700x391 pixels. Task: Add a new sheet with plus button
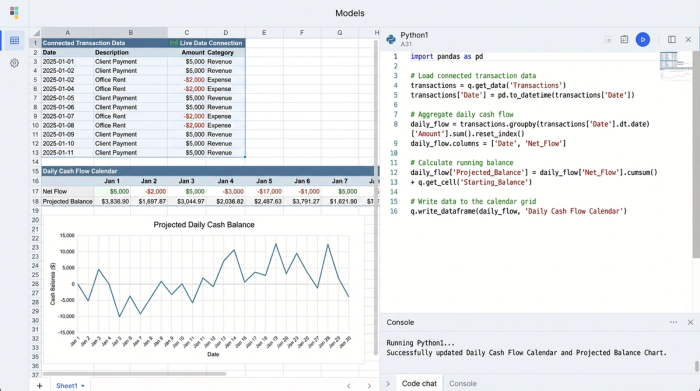tap(39, 385)
